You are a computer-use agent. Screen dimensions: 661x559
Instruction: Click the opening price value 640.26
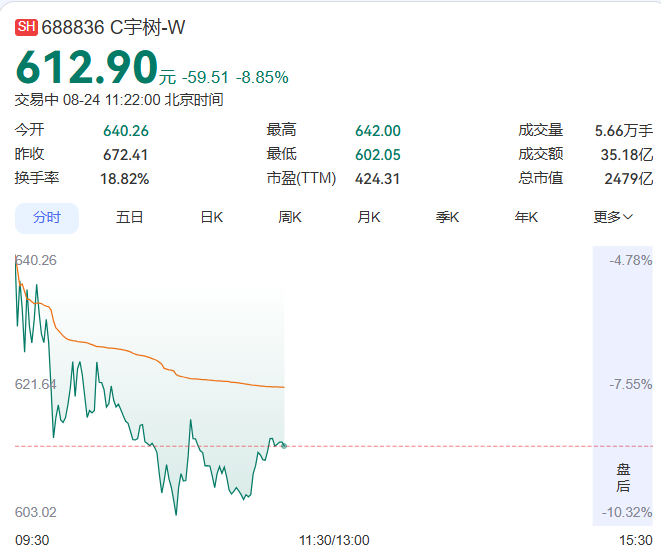126,131
